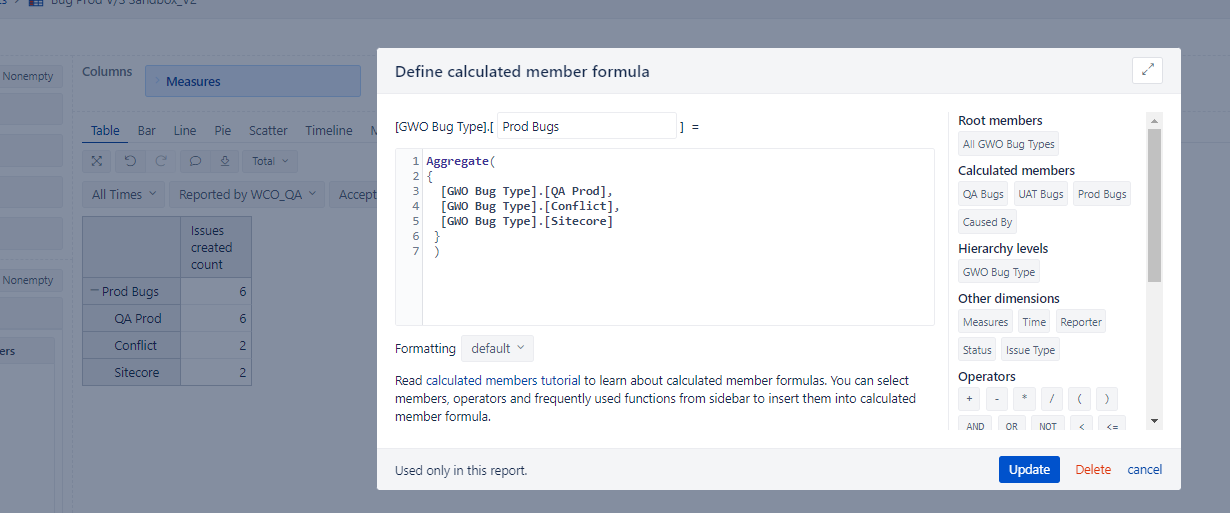The height and width of the screenshot is (513, 1230).
Task: Click the Prod Bugs member name field
Action: 586,127
